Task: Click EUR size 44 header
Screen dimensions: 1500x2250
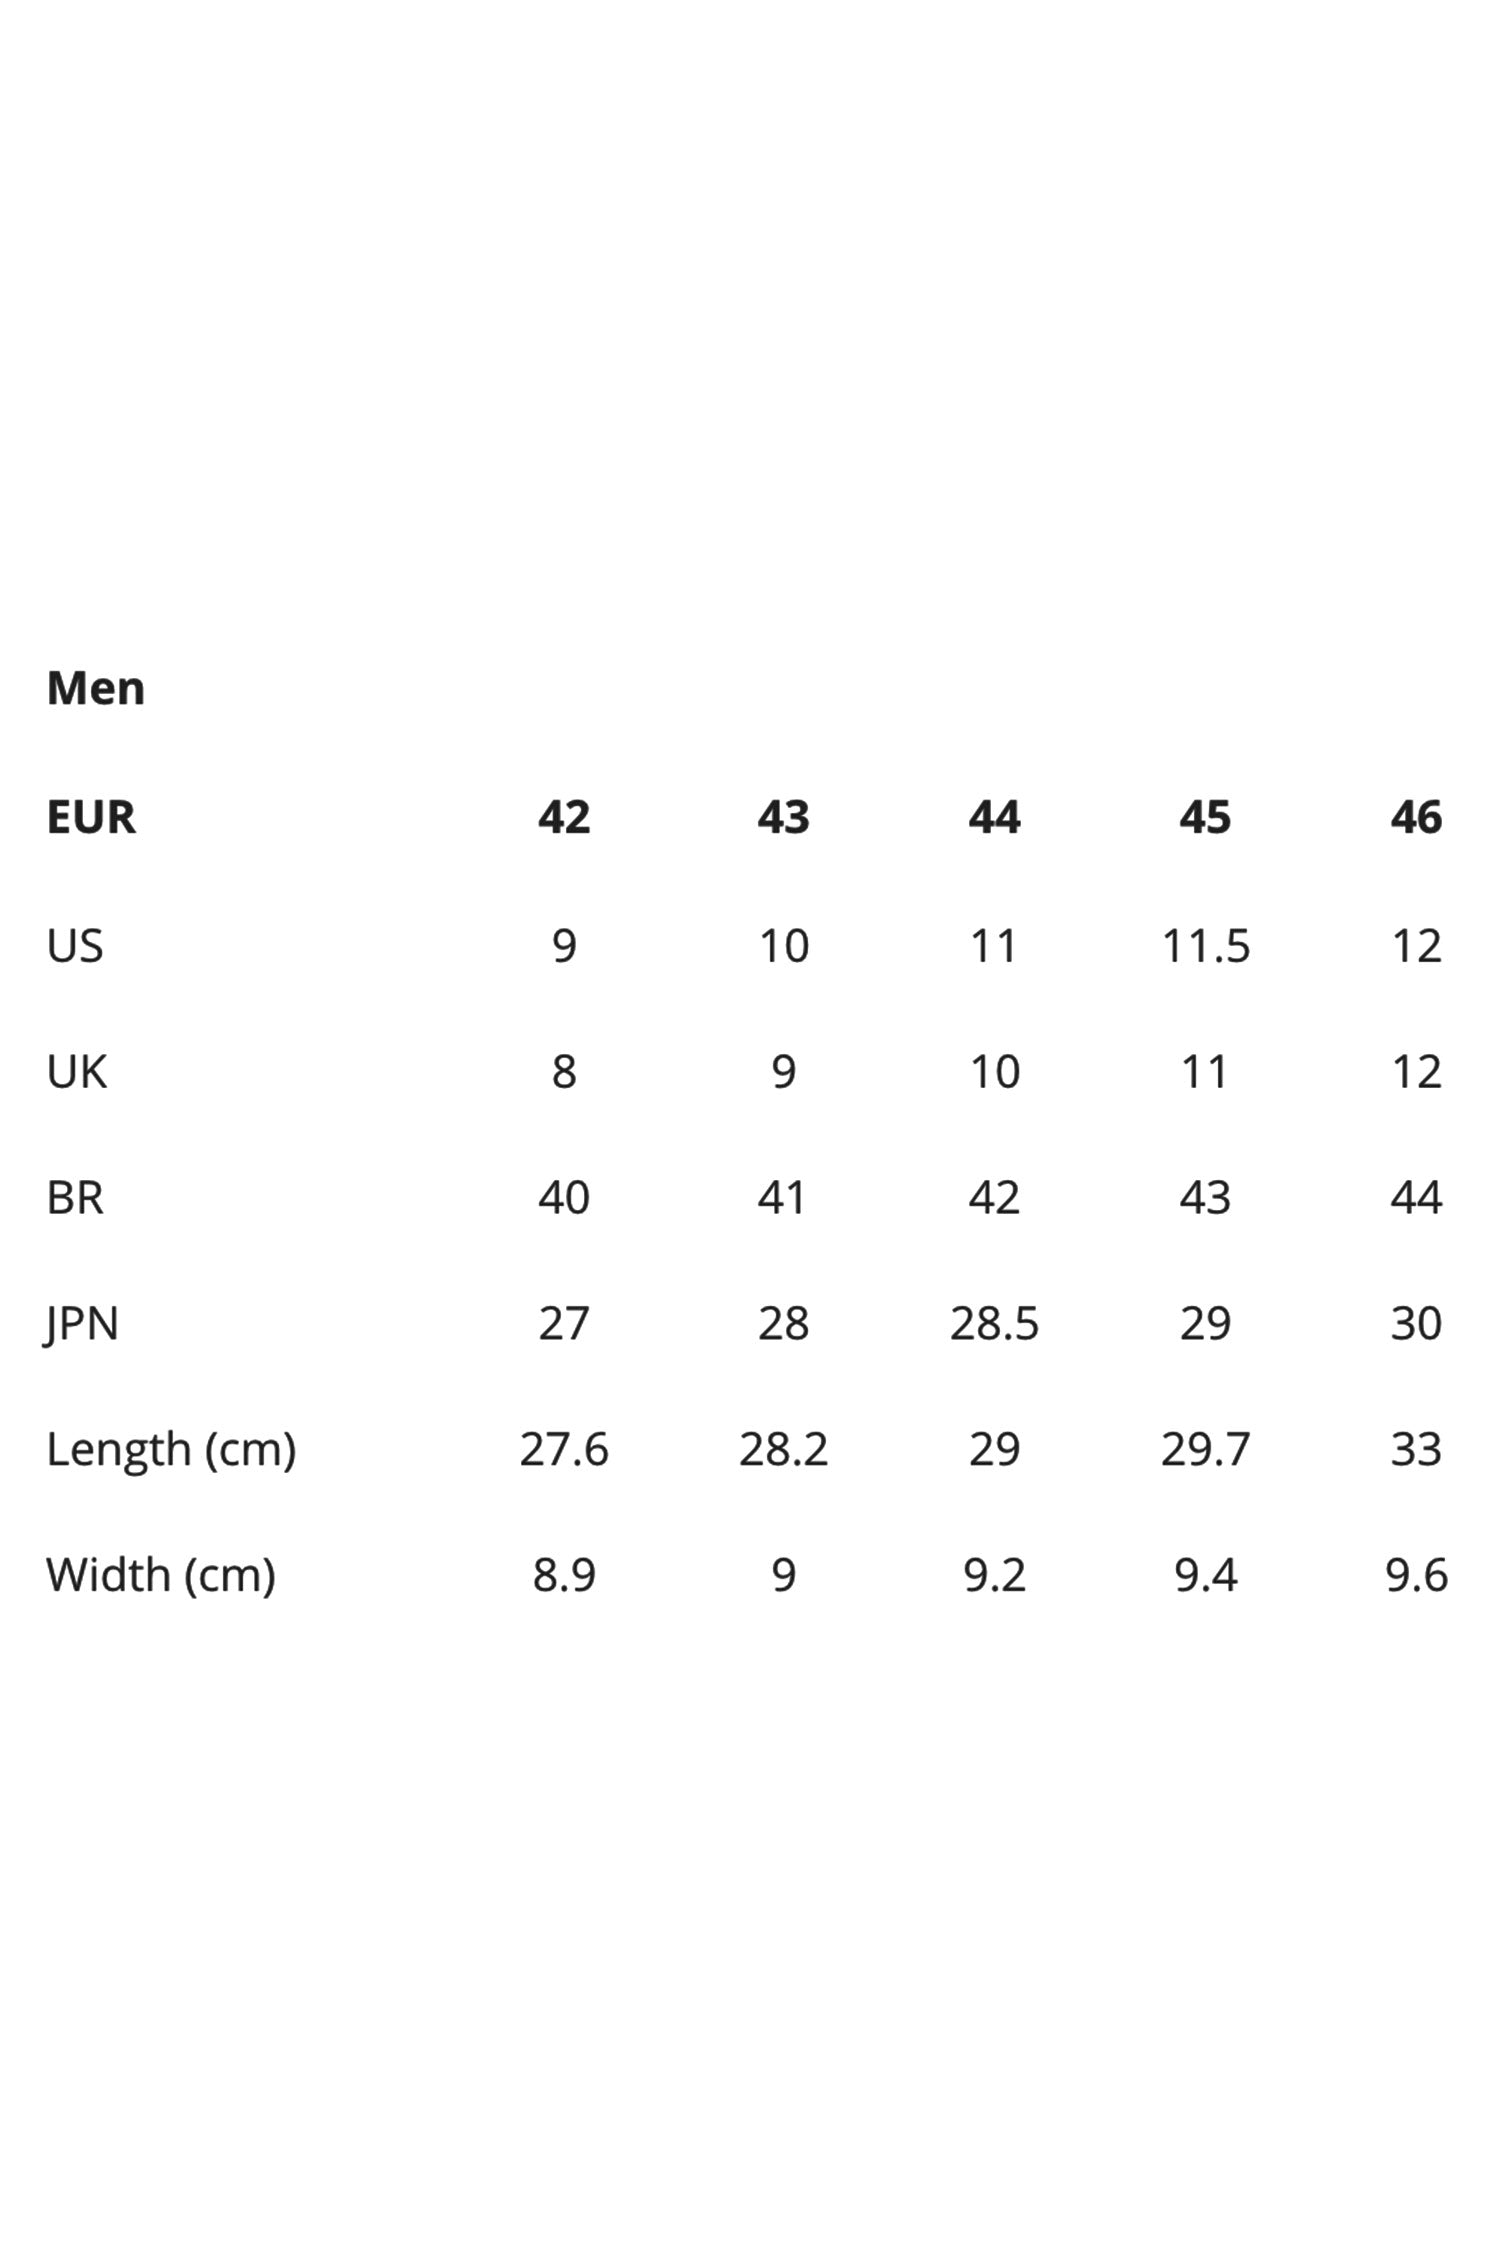Action: (x=994, y=817)
